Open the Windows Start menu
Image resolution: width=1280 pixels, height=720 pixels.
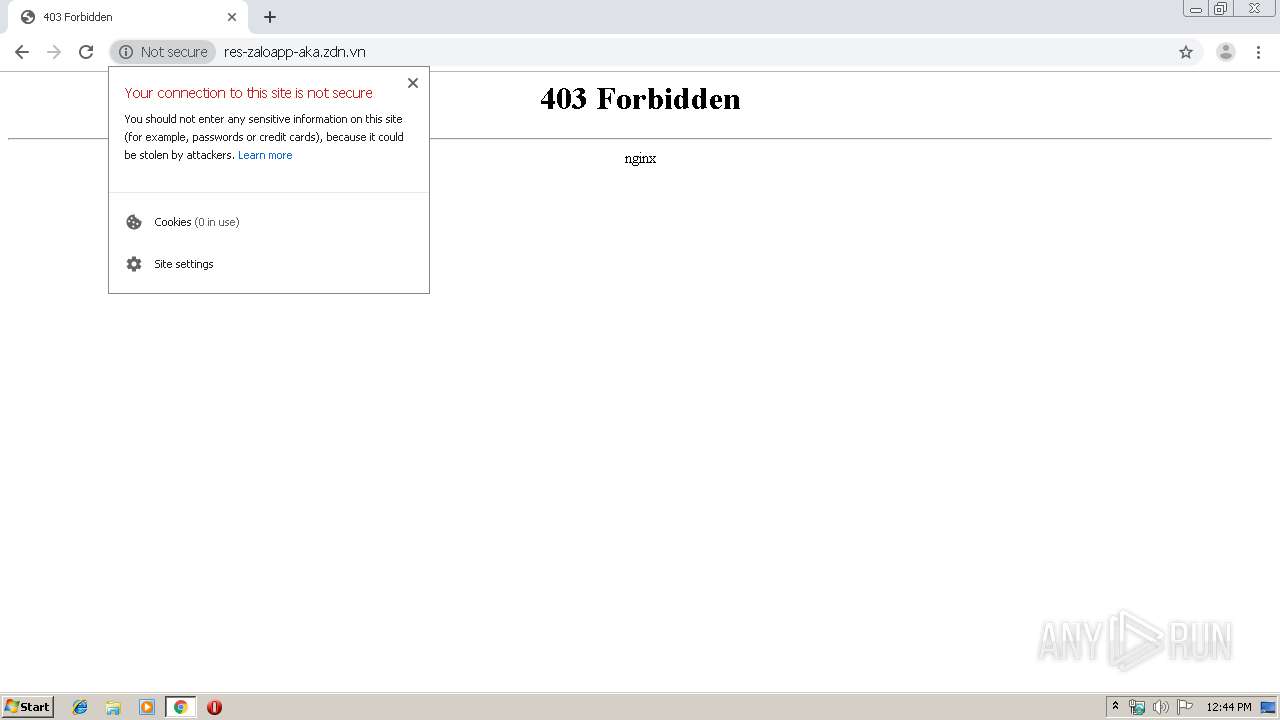point(28,707)
